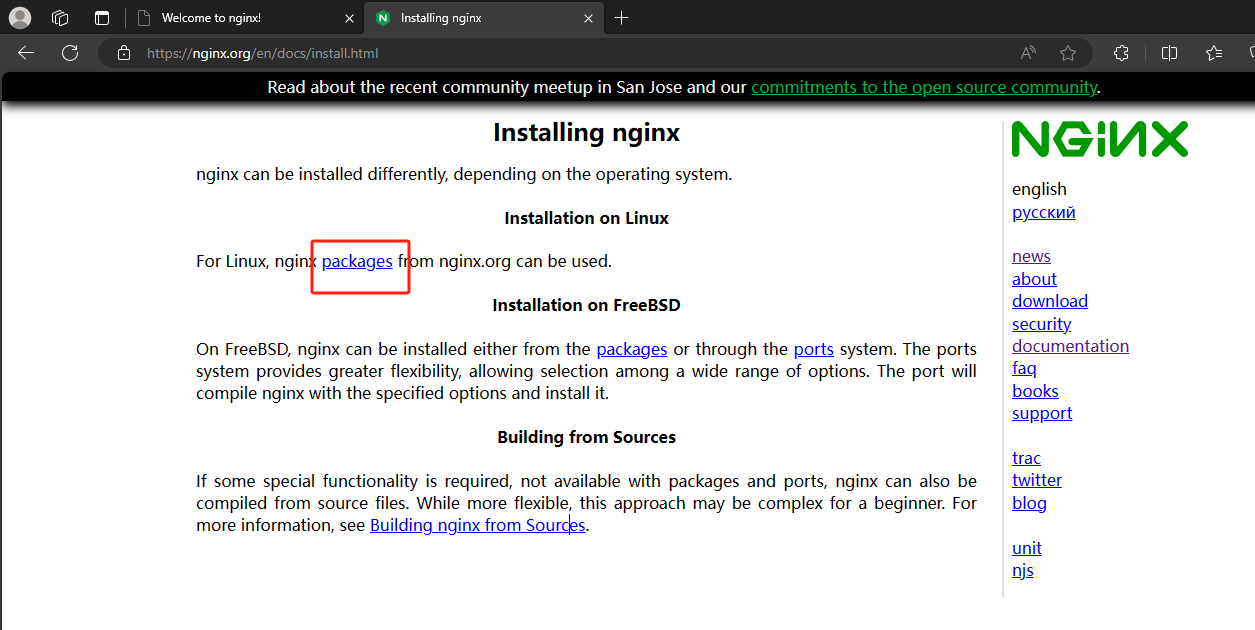
Task: Open the about sidebar link
Action: click(x=1034, y=279)
